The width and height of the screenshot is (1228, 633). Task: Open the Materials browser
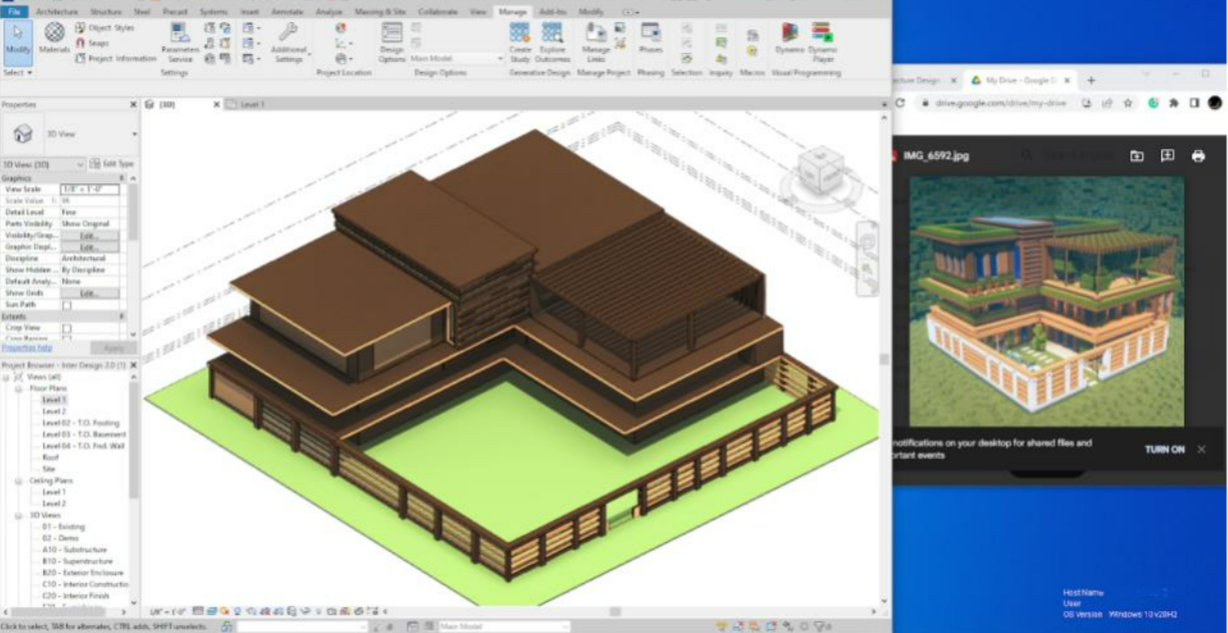pos(54,38)
